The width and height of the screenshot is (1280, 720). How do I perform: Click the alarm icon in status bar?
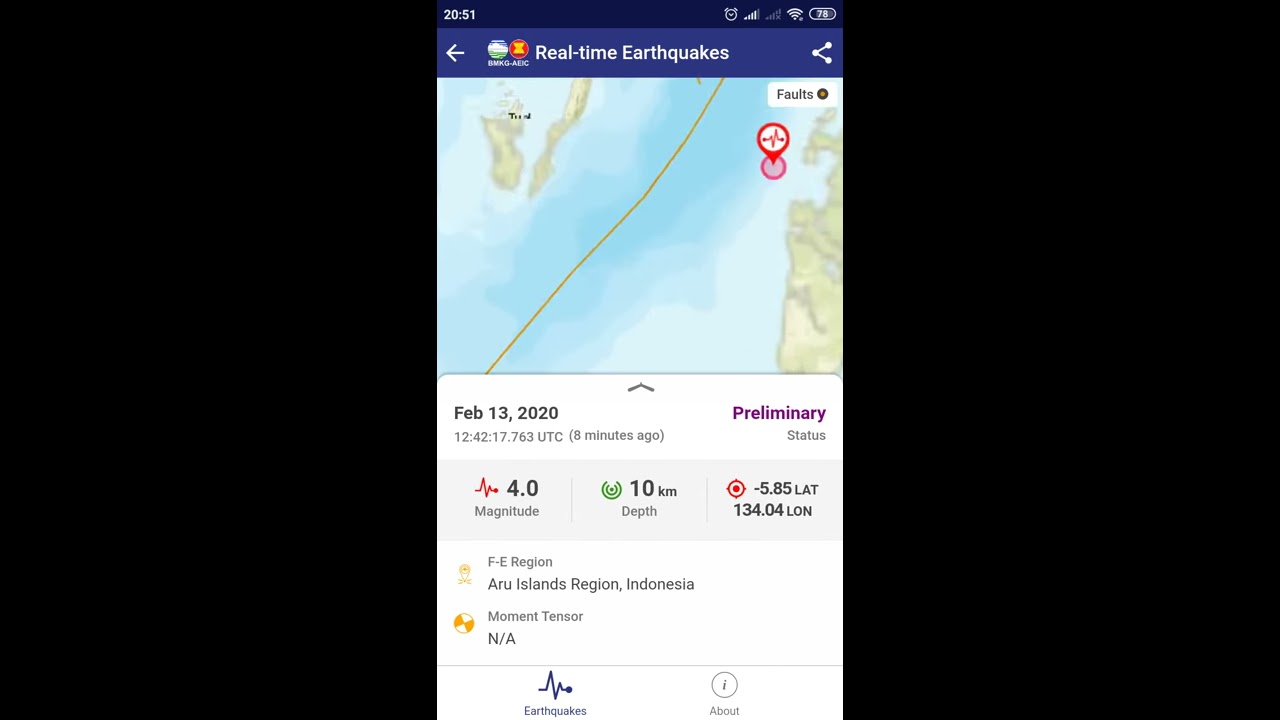[x=731, y=14]
